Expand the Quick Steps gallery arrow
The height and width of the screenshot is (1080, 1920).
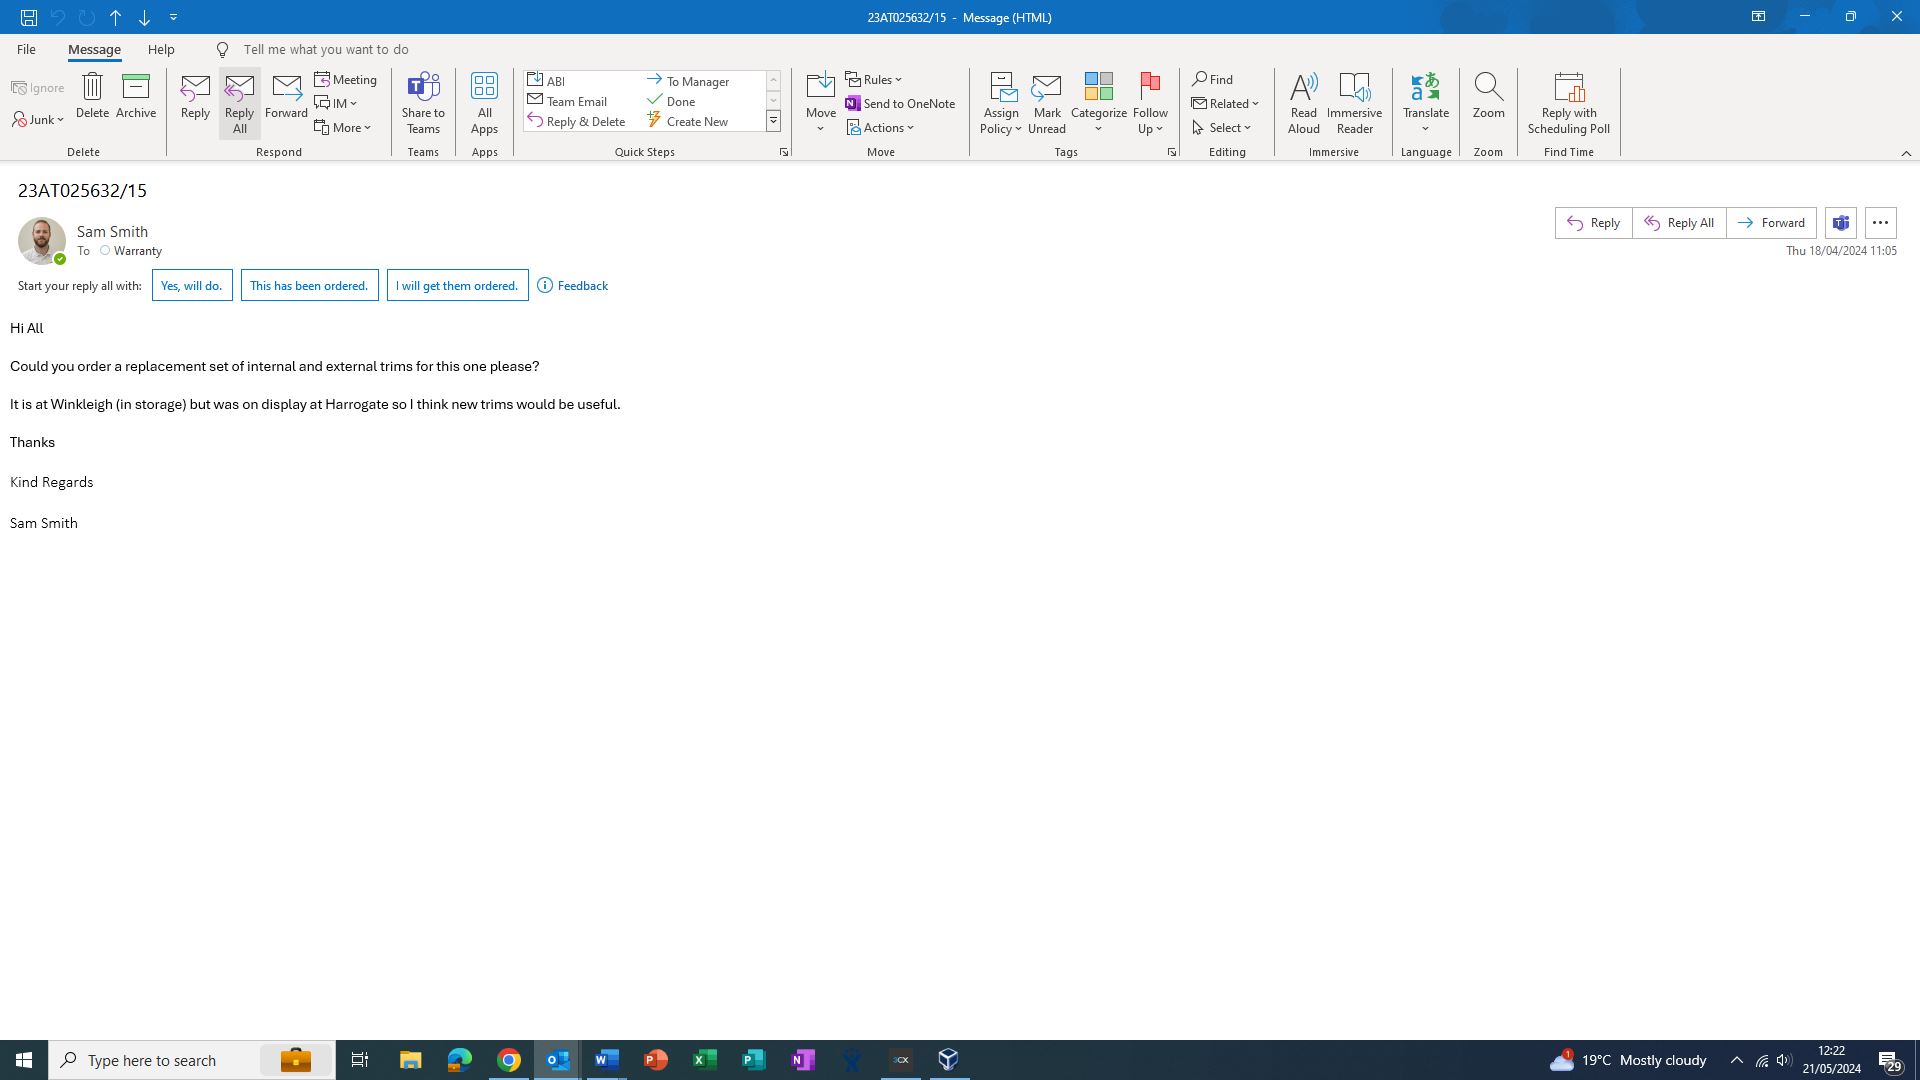click(773, 121)
